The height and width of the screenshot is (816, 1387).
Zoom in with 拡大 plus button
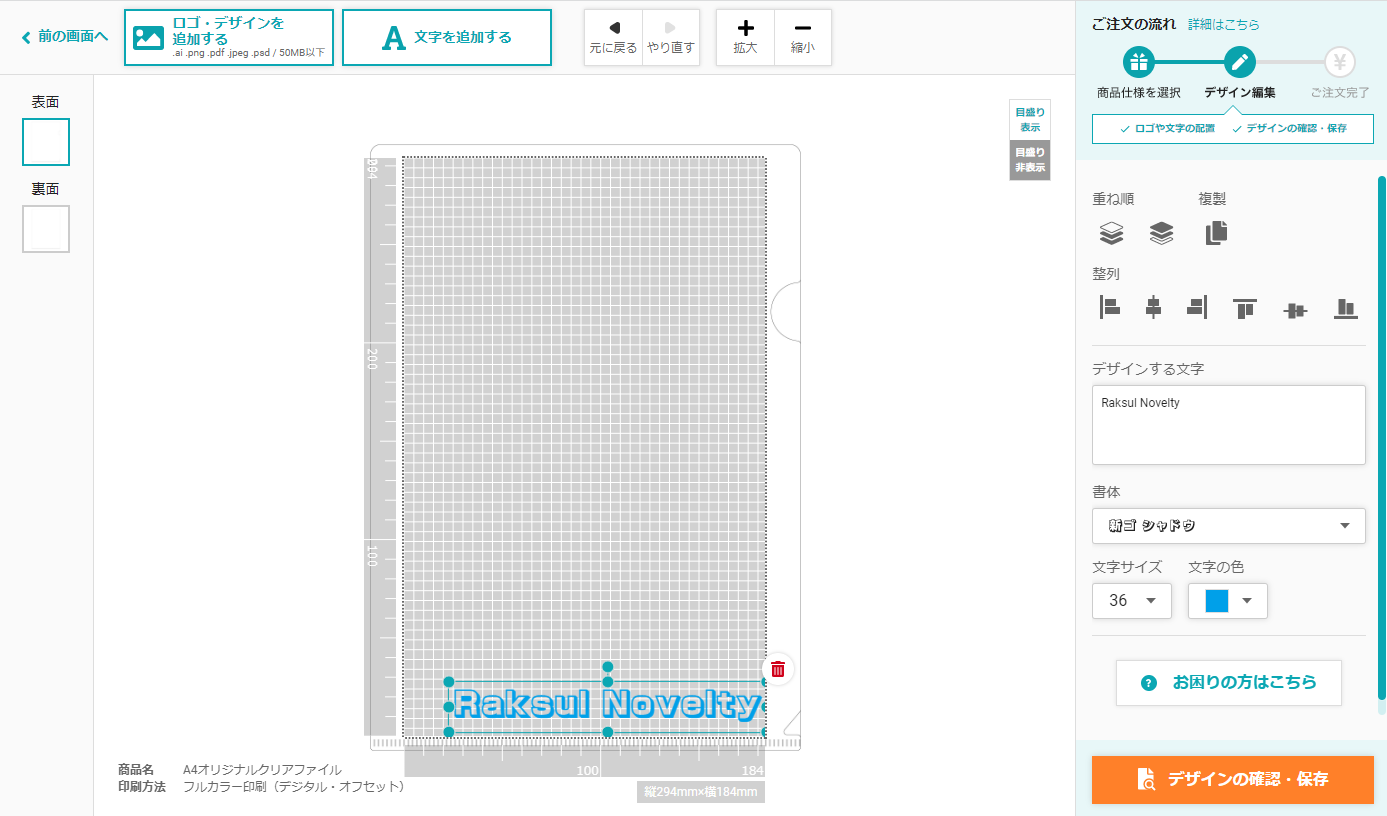pos(745,38)
